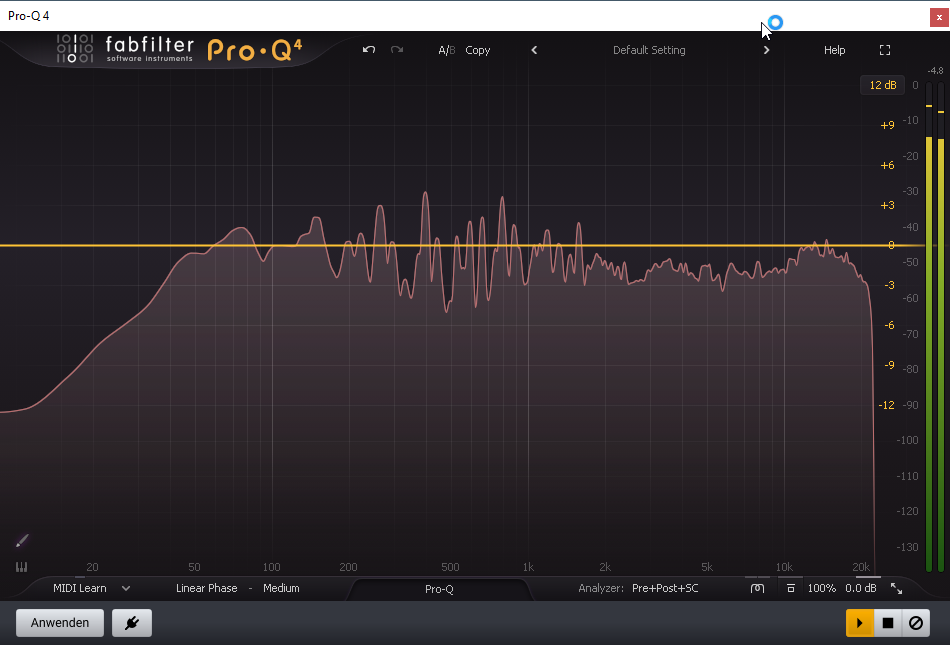
Task: Click the resize arrows icon in bottom bar
Action: pos(896,589)
